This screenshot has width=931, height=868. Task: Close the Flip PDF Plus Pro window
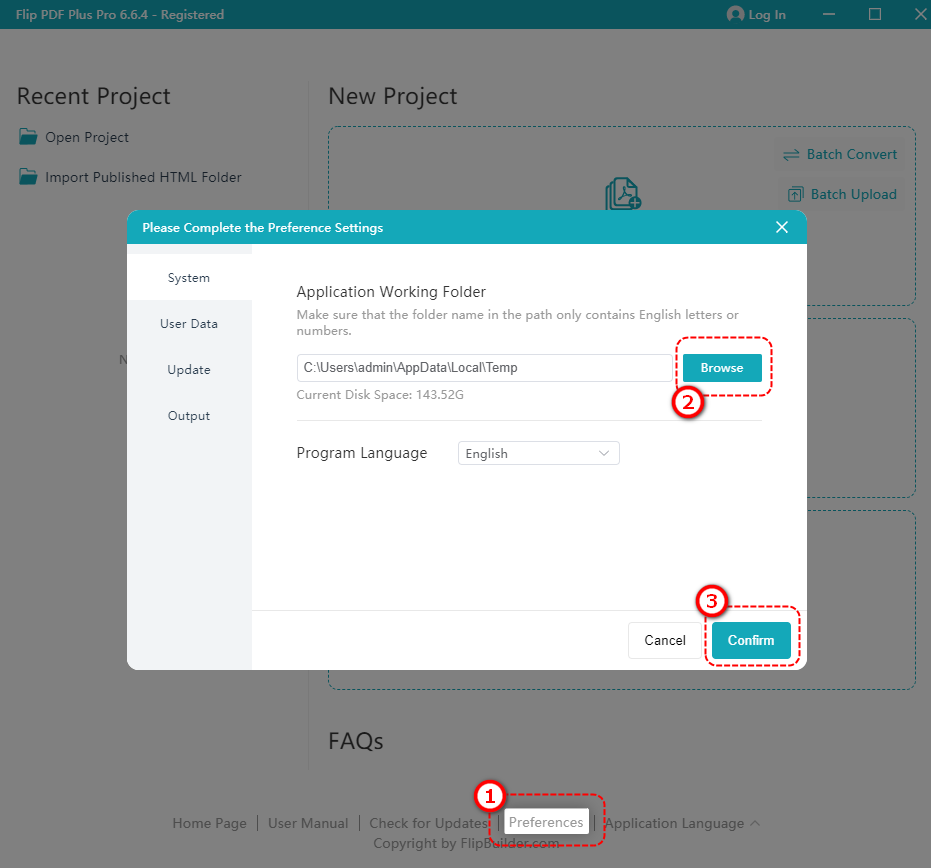pyautogui.click(x=920, y=14)
